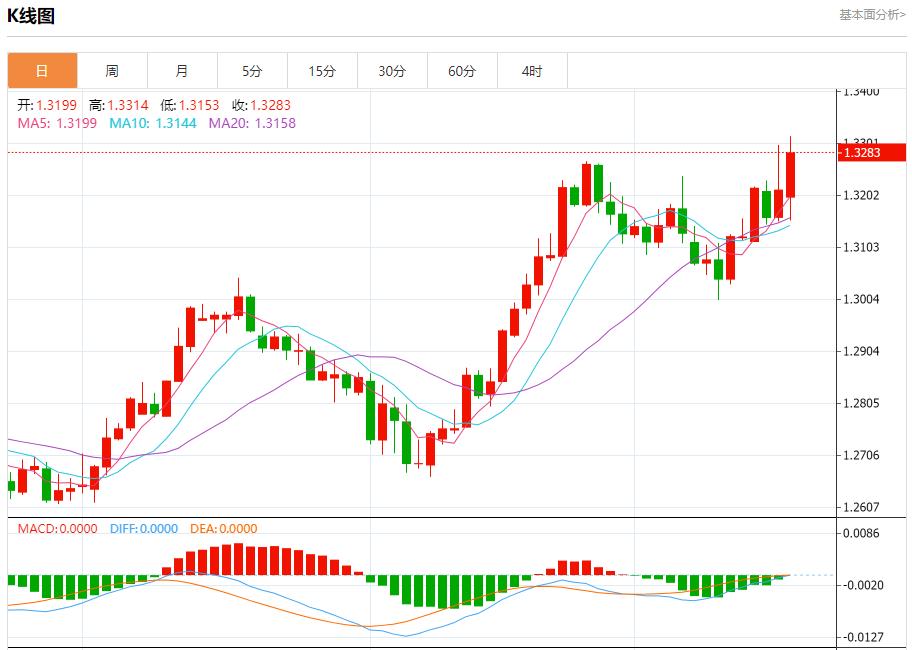This screenshot has width=912, height=650.
Task: Open the 15分 timeframe tab
Action: tap(322, 71)
